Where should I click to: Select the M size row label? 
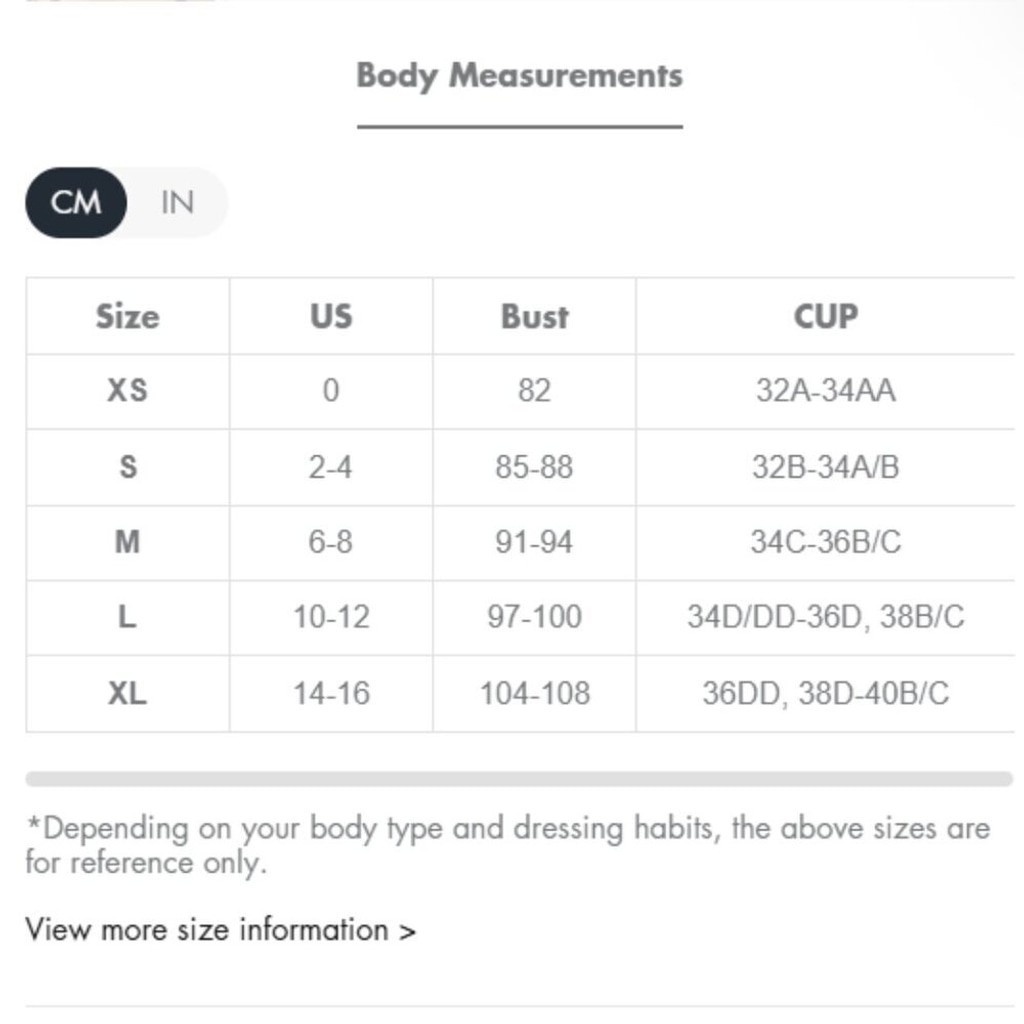coord(128,542)
